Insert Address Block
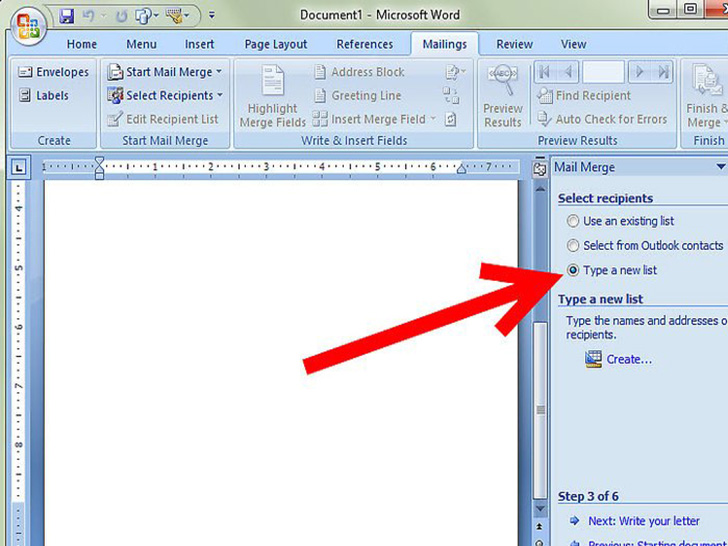Image resolution: width=728 pixels, height=546 pixels. tap(359, 72)
